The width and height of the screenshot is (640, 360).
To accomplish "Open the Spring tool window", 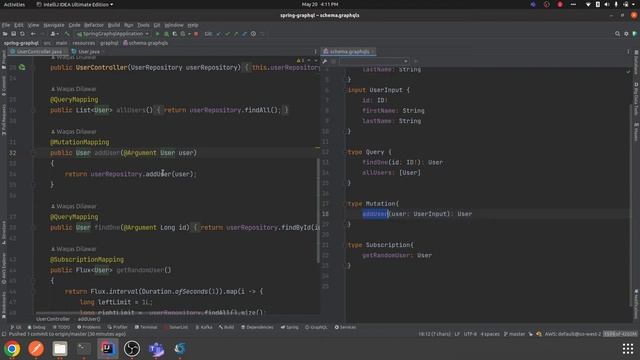I will (x=290, y=327).
